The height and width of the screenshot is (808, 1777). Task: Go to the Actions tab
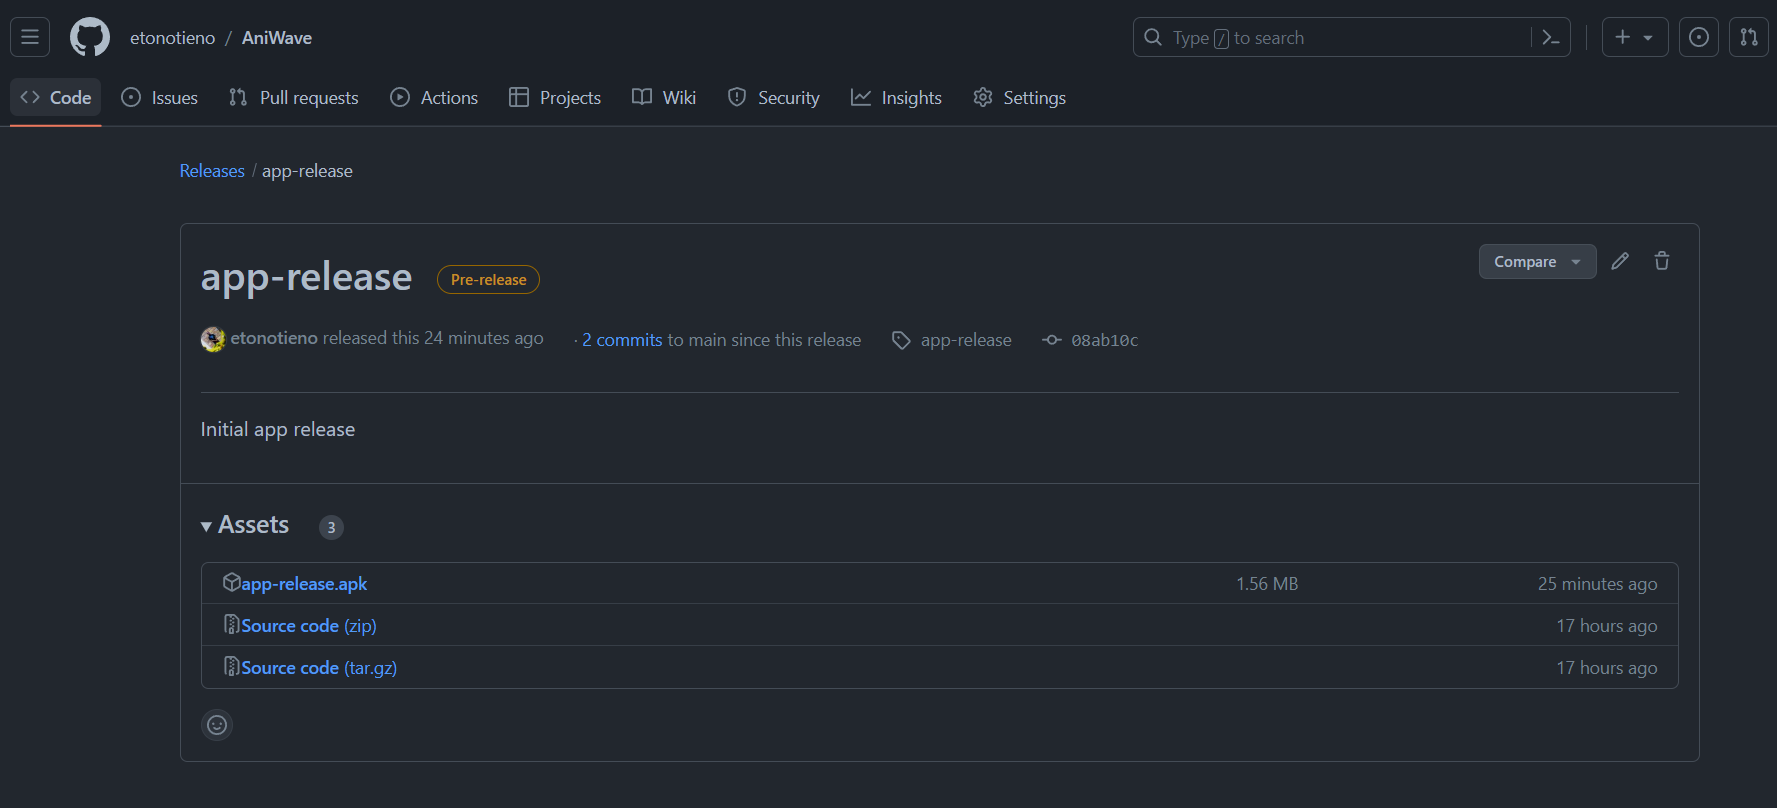click(x=434, y=97)
